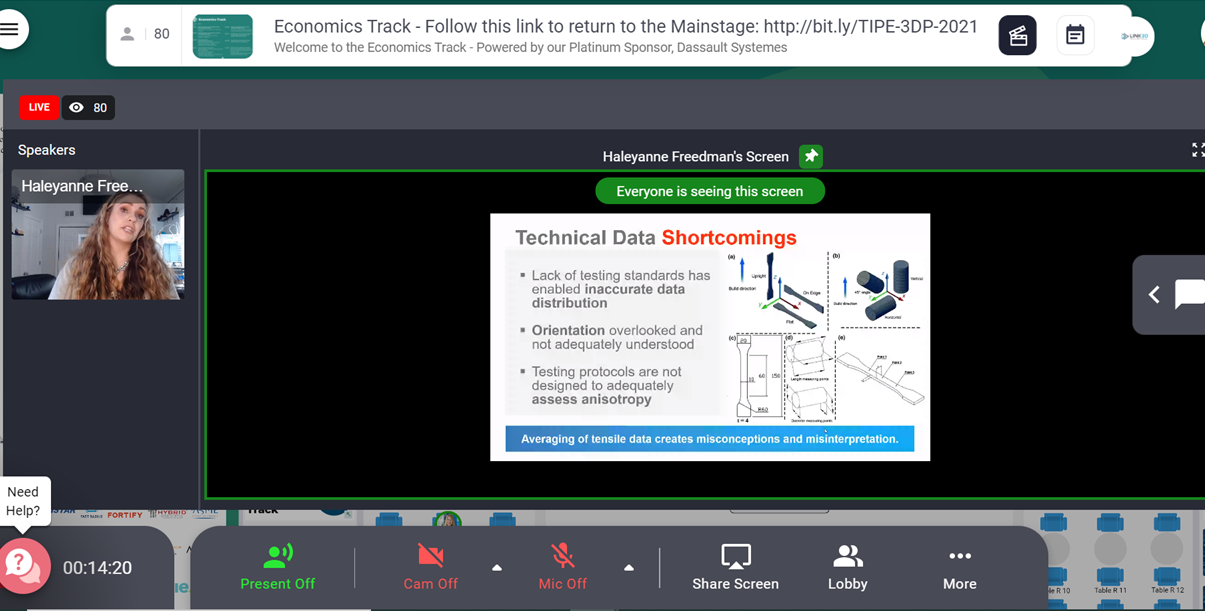Open the clapperboard stage icon button
The height and width of the screenshot is (611, 1205).
click(1017, 36)
